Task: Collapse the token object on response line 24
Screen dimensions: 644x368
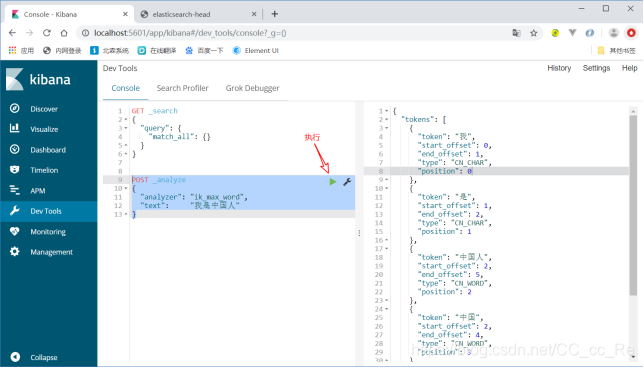Action: point(386,309)
